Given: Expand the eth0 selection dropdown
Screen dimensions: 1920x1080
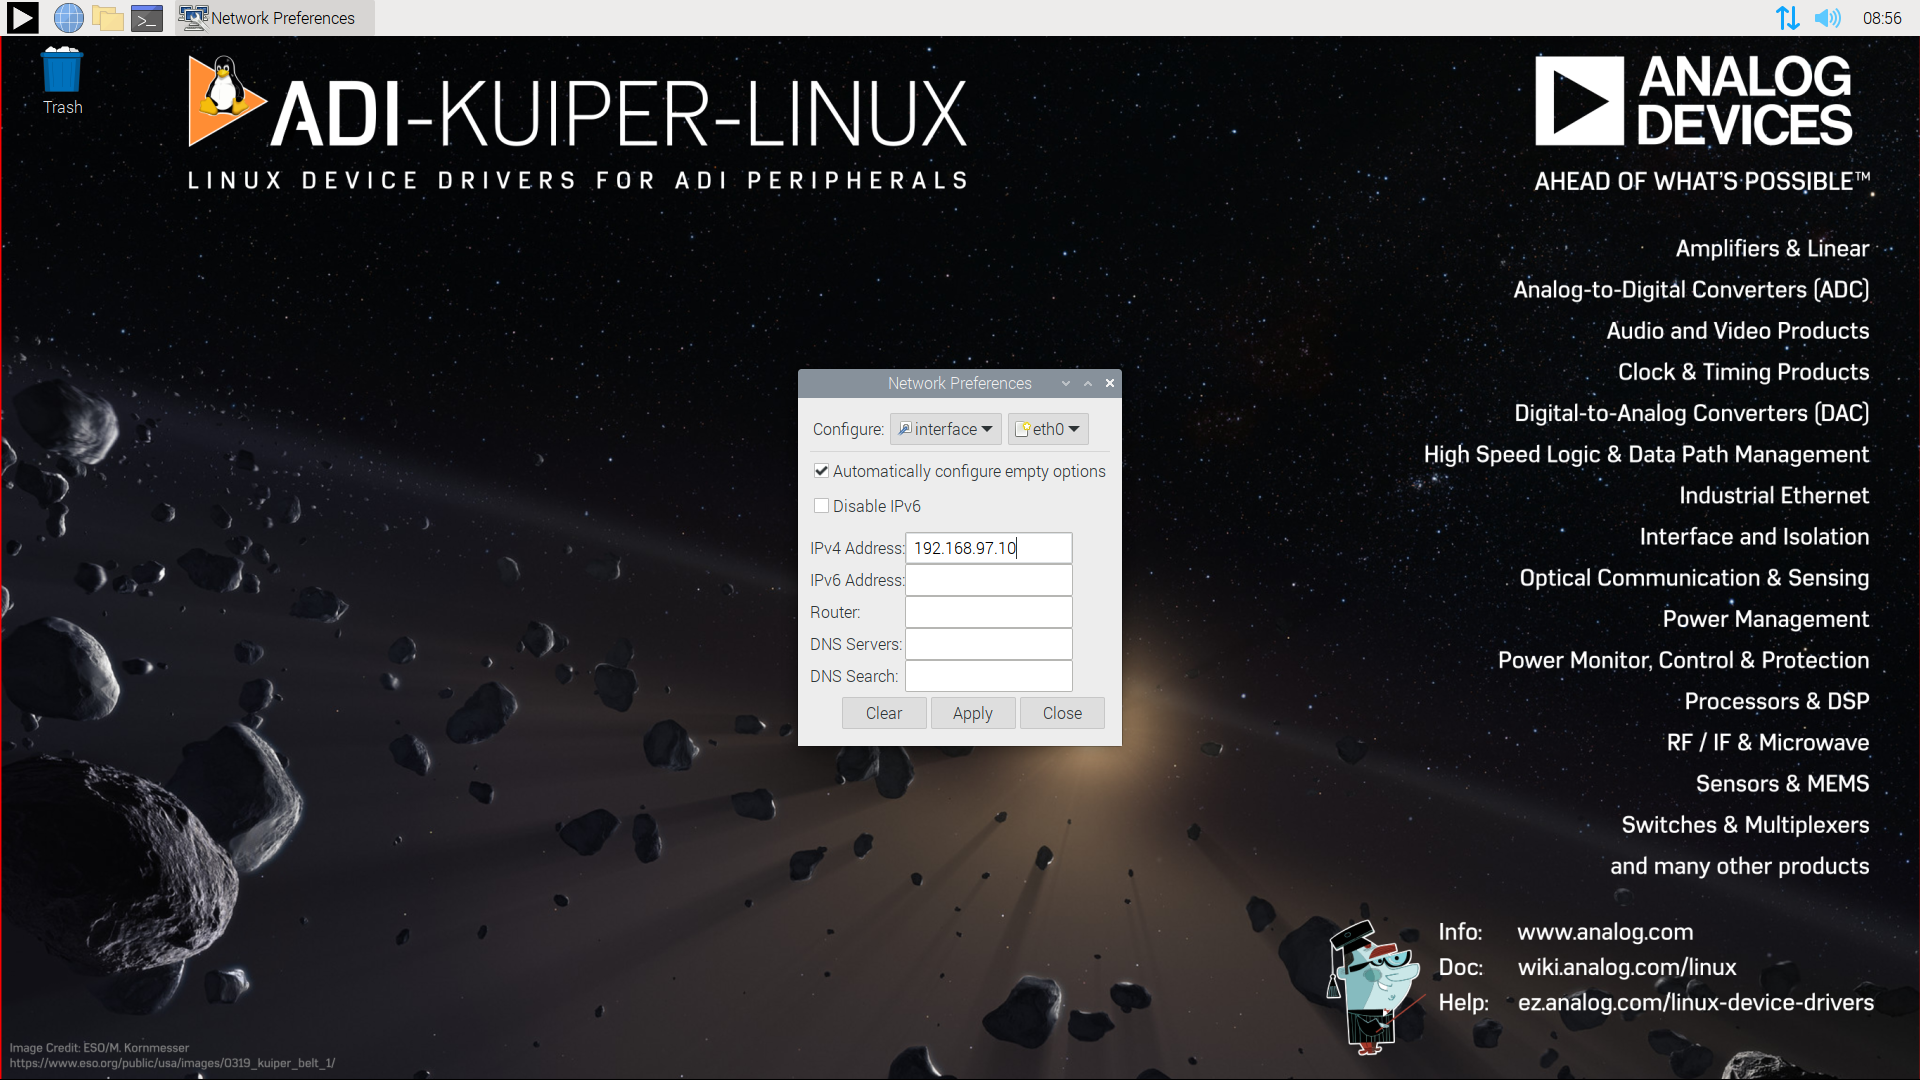Looking at the screenshot, I should [1047, 429].
